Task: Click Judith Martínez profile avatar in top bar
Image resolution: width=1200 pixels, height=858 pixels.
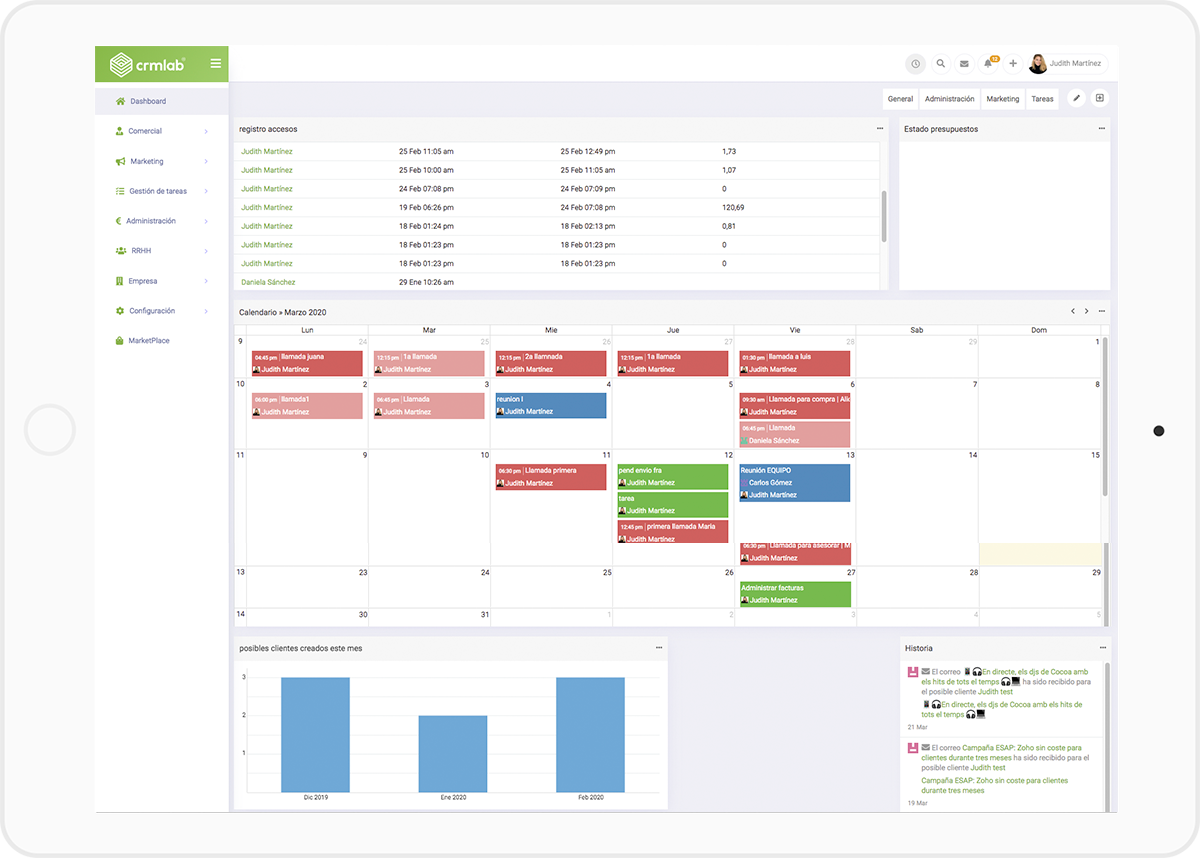Action: (x=1038, y=63)
